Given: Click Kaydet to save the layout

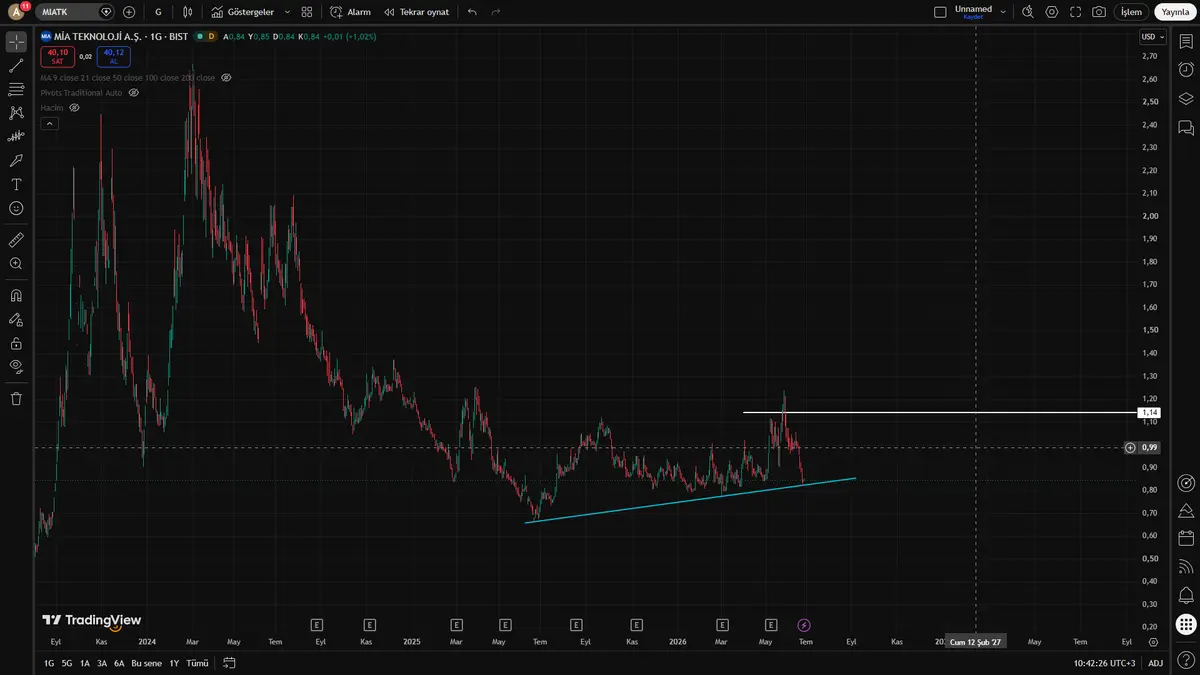Looking at the screenshot, I should pyautogui.click(x=973, y=17).
